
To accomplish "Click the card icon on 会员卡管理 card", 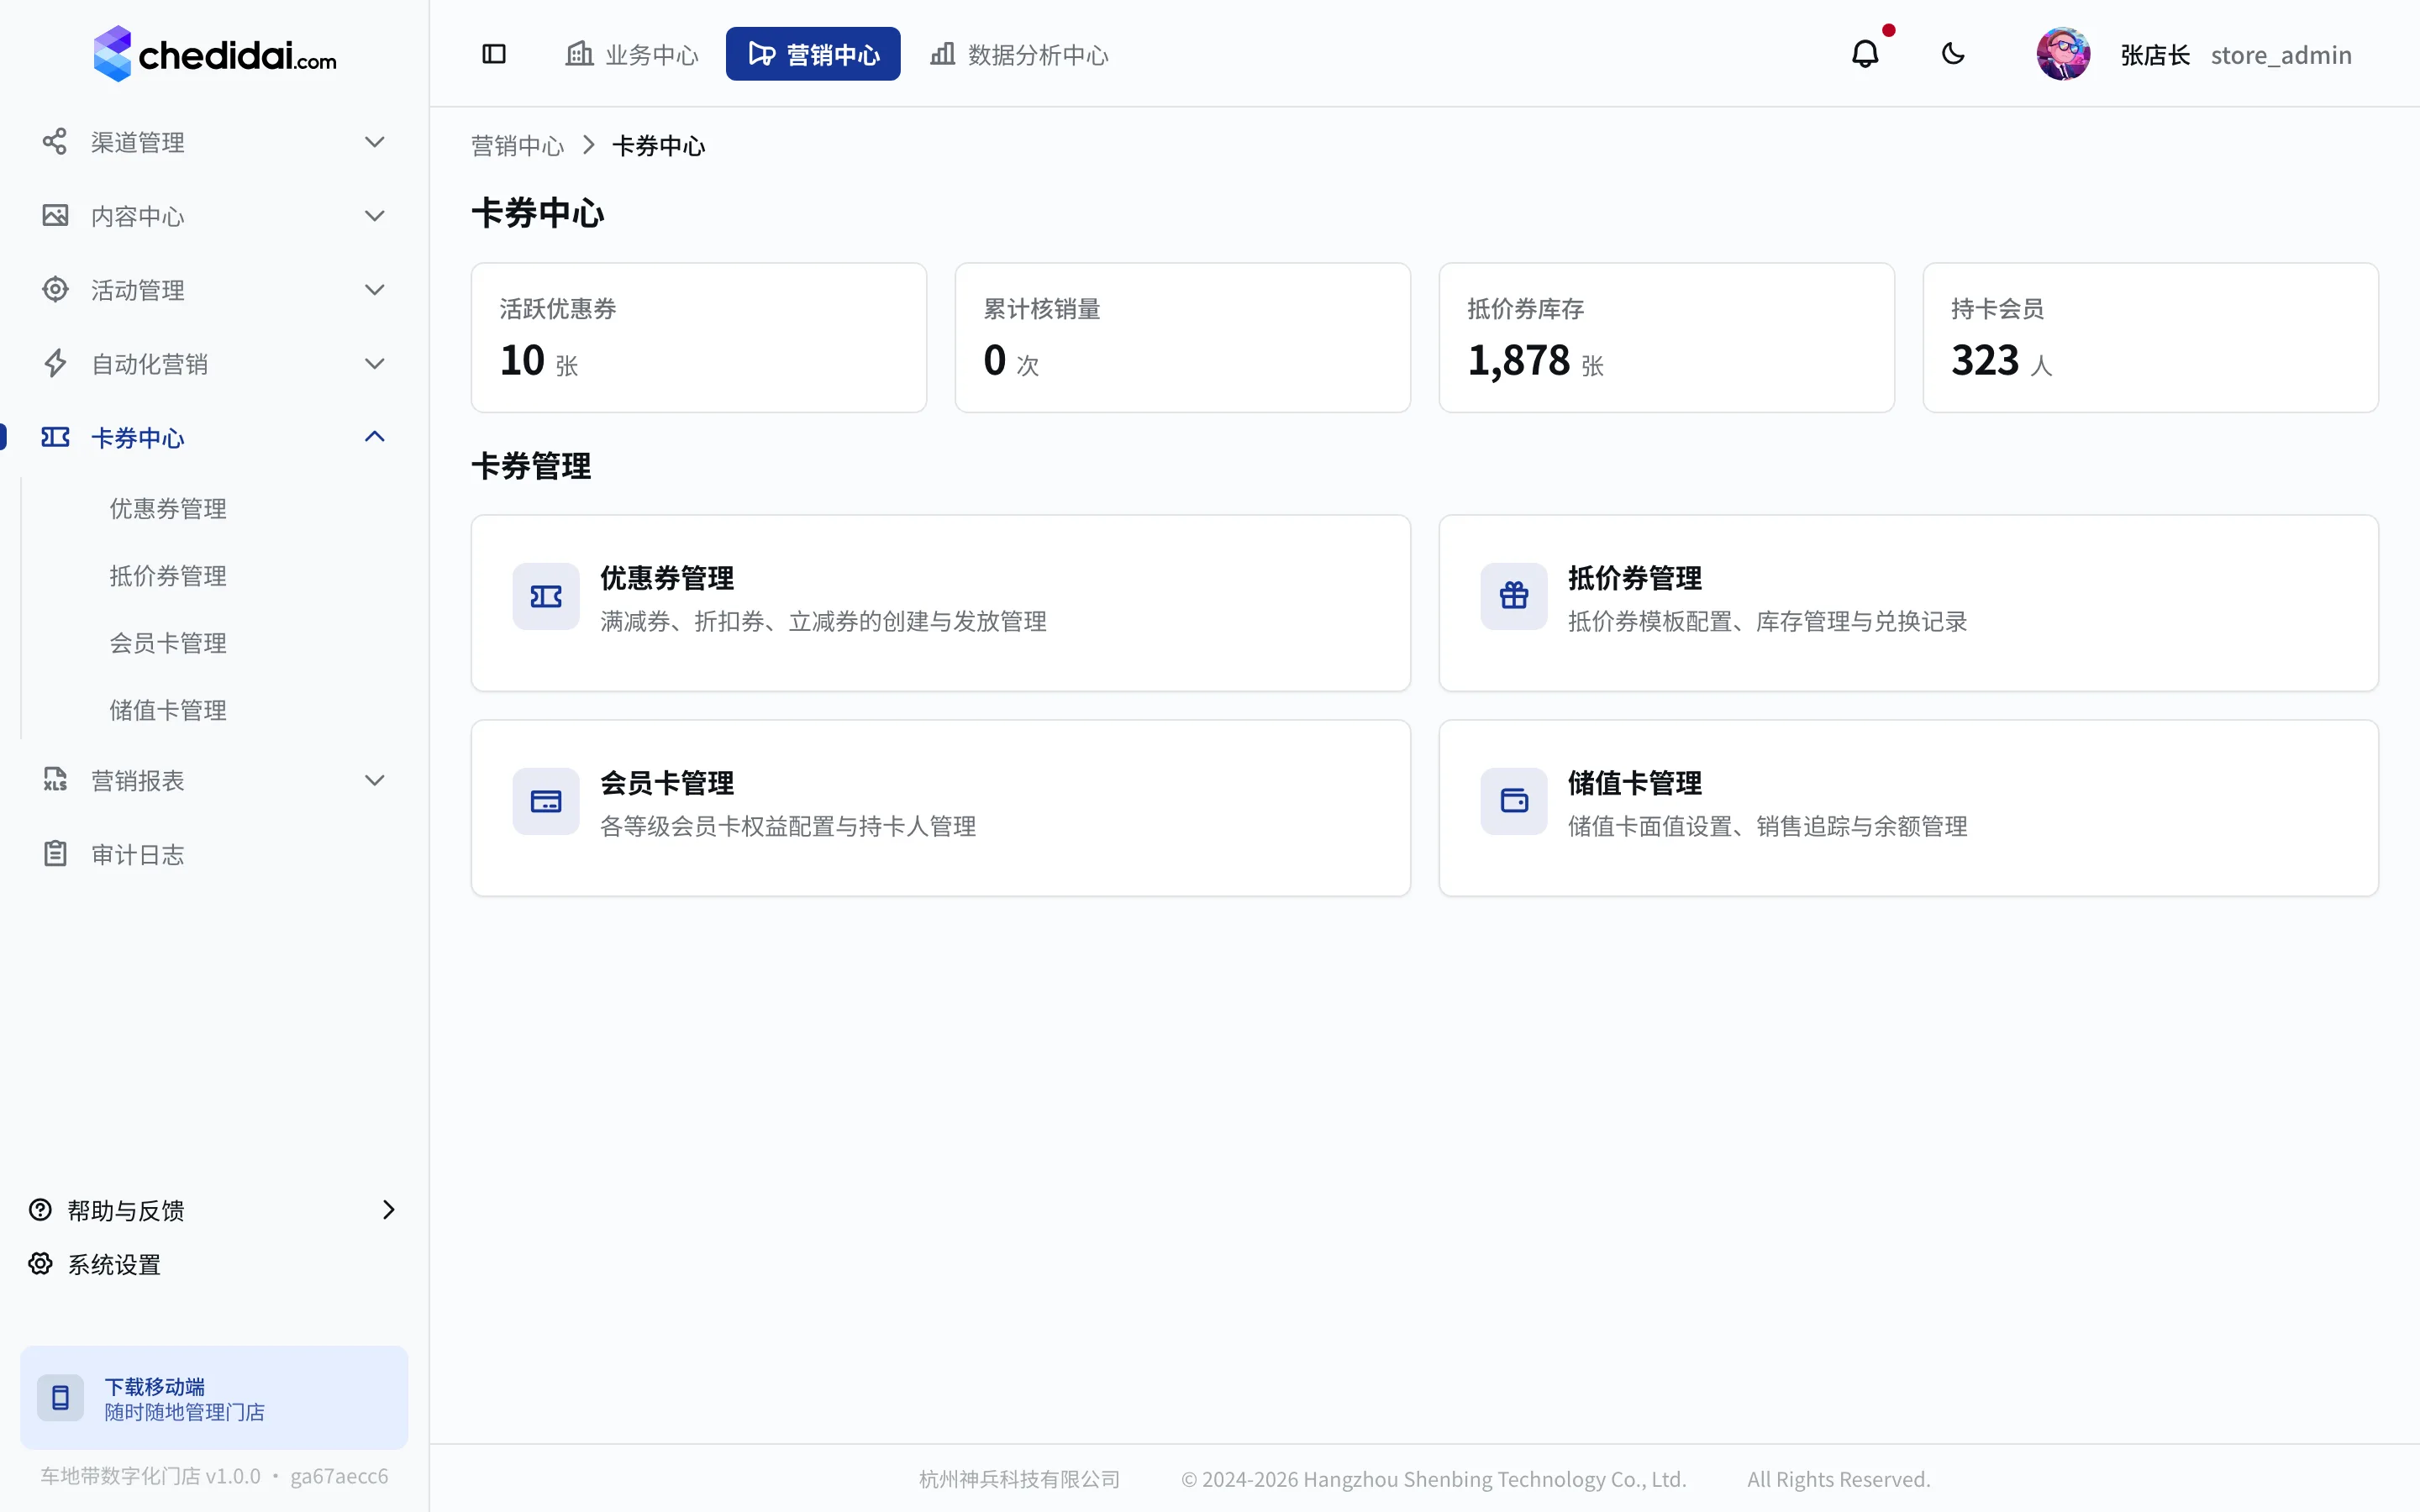I will [x=546, y=802].
